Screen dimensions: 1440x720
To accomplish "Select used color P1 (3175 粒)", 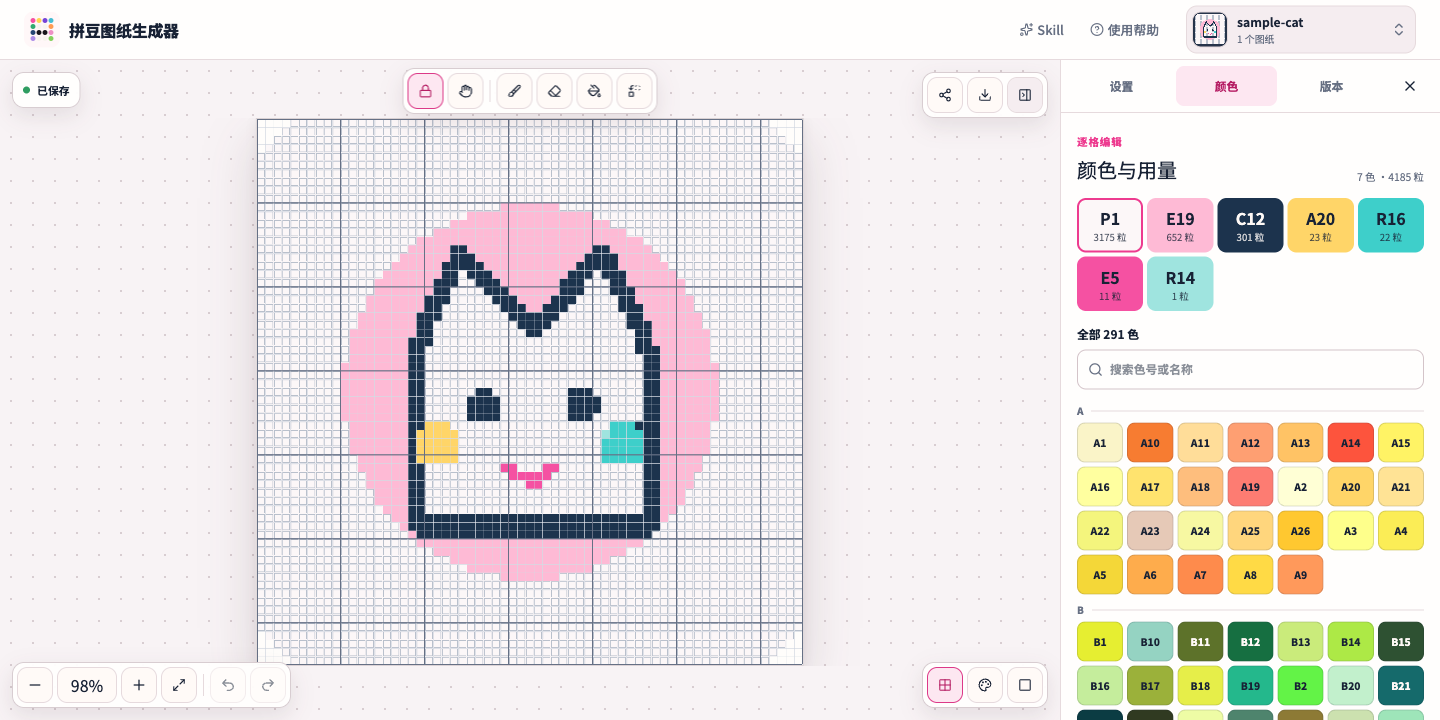I will [x=1110, y=225].
